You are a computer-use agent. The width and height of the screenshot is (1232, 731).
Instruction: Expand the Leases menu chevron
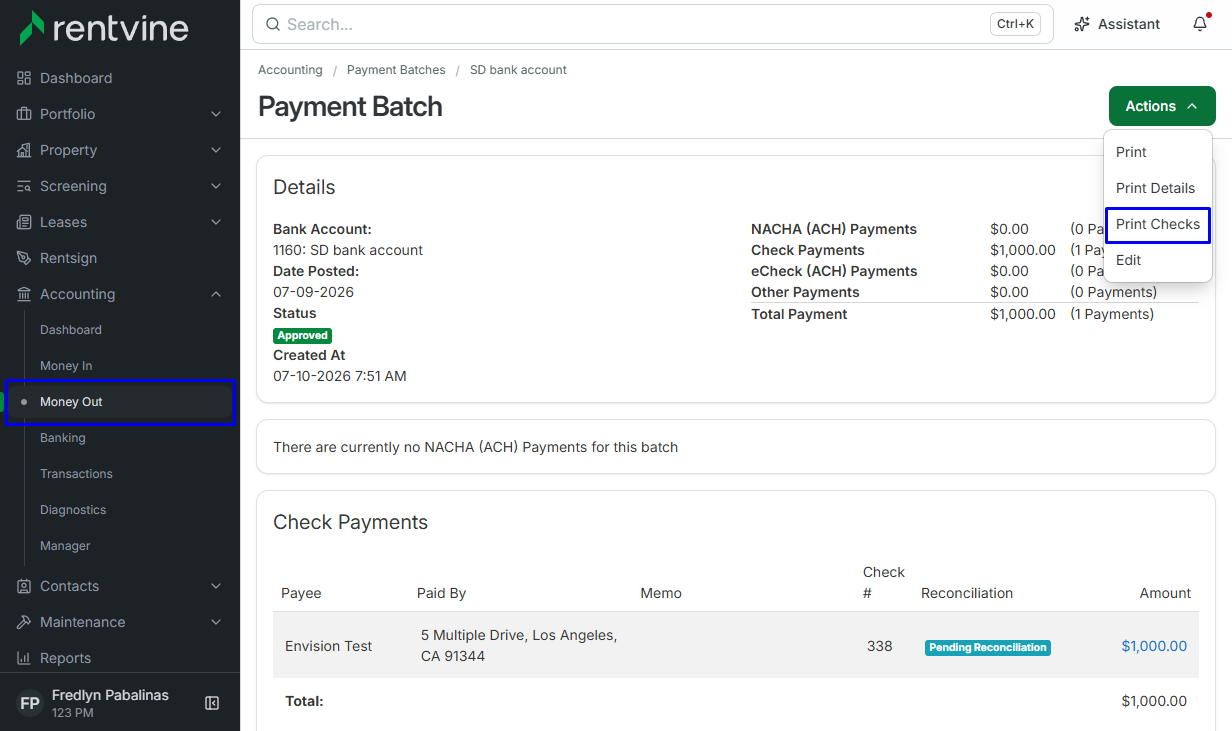pyautogui.click(x=216, y=222)
